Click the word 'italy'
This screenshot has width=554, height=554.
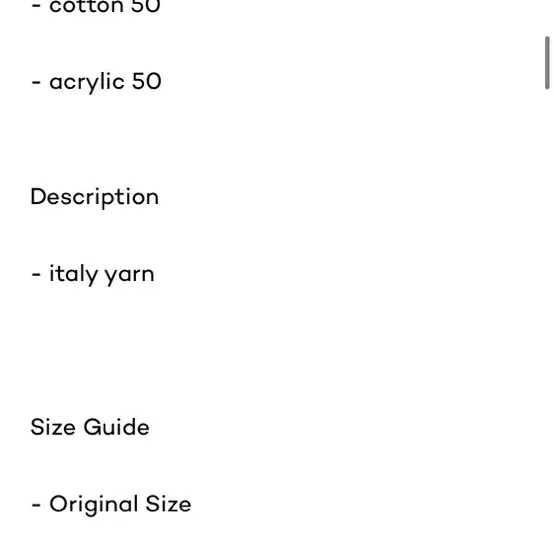[73, 275]
